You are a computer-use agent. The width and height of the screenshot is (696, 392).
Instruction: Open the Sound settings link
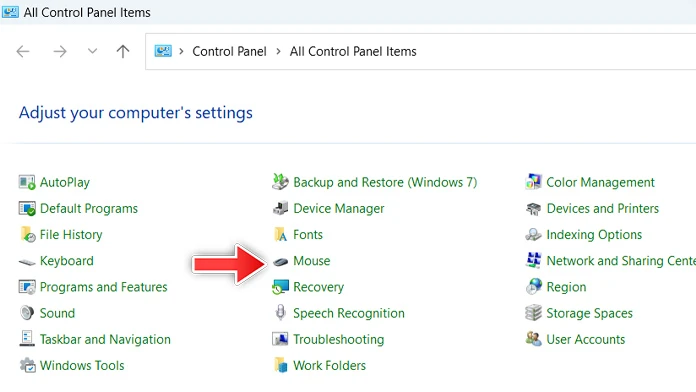(57, 313)
